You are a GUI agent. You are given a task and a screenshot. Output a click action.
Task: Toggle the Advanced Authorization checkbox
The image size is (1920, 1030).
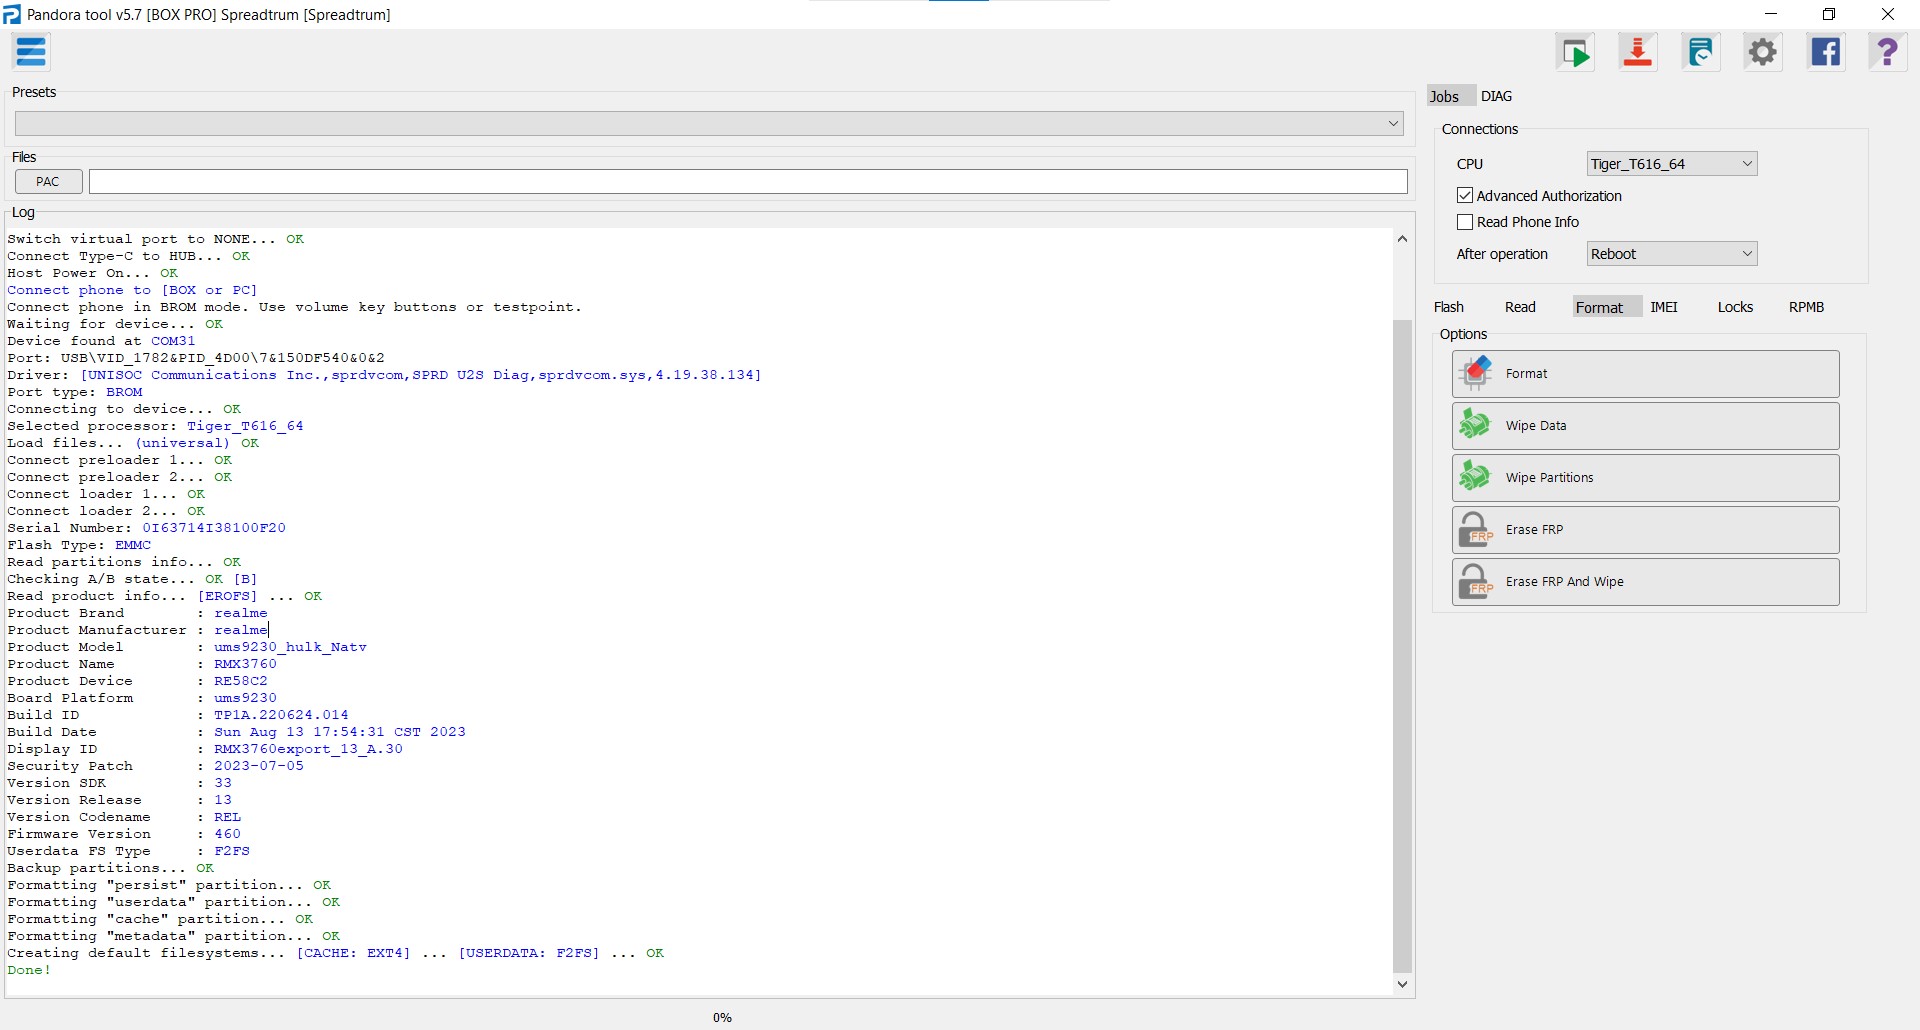pyautogui.click(x=1465, y=196)
